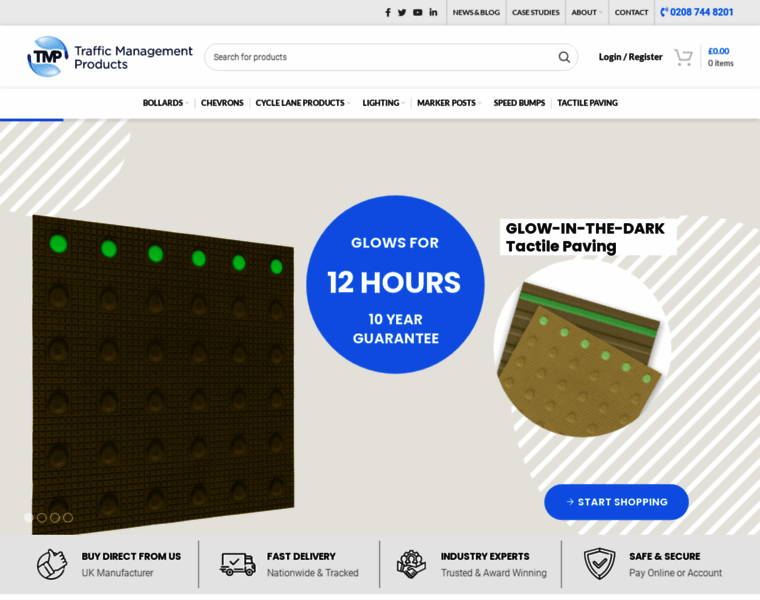Open the Case Studies page
The image size is (760, 600).
[x=536, y=13]
